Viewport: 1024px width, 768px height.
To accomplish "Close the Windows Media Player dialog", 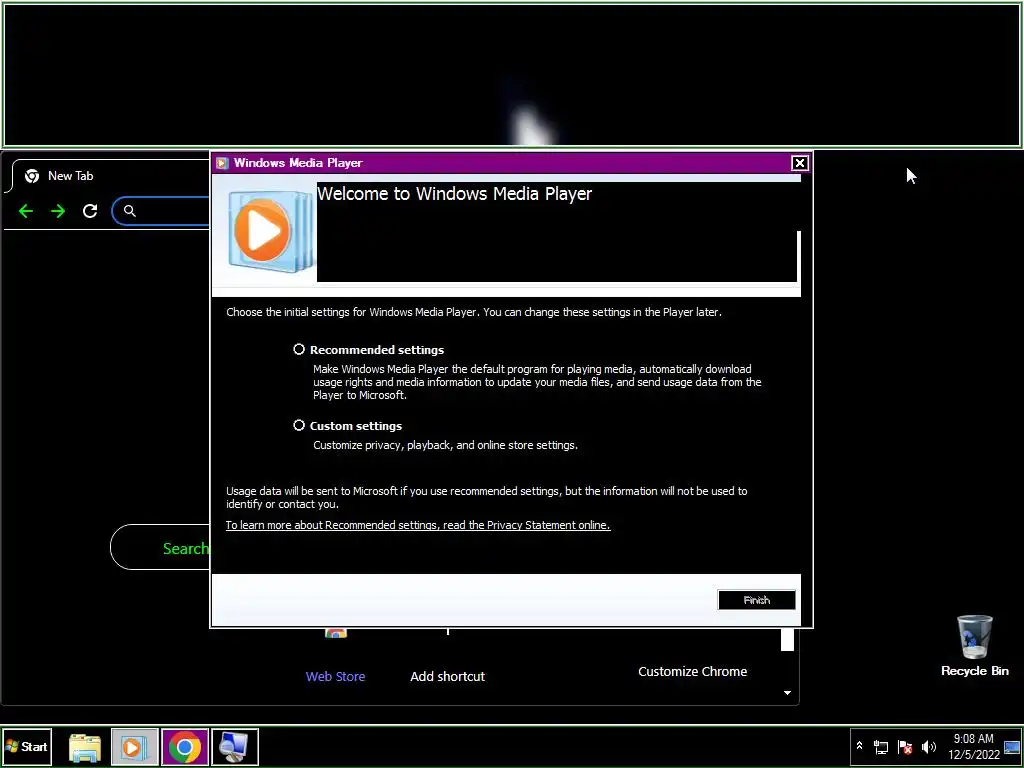I will 799,163.
